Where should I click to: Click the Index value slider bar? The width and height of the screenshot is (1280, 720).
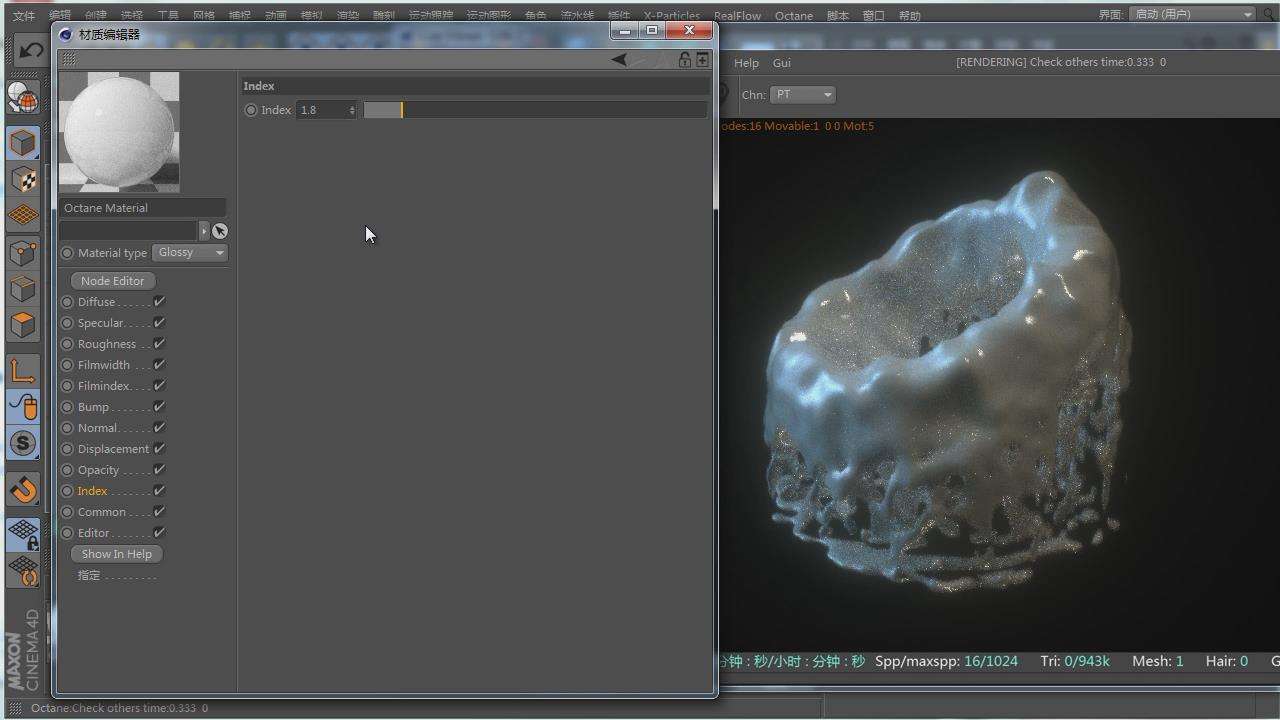[534, 110]
